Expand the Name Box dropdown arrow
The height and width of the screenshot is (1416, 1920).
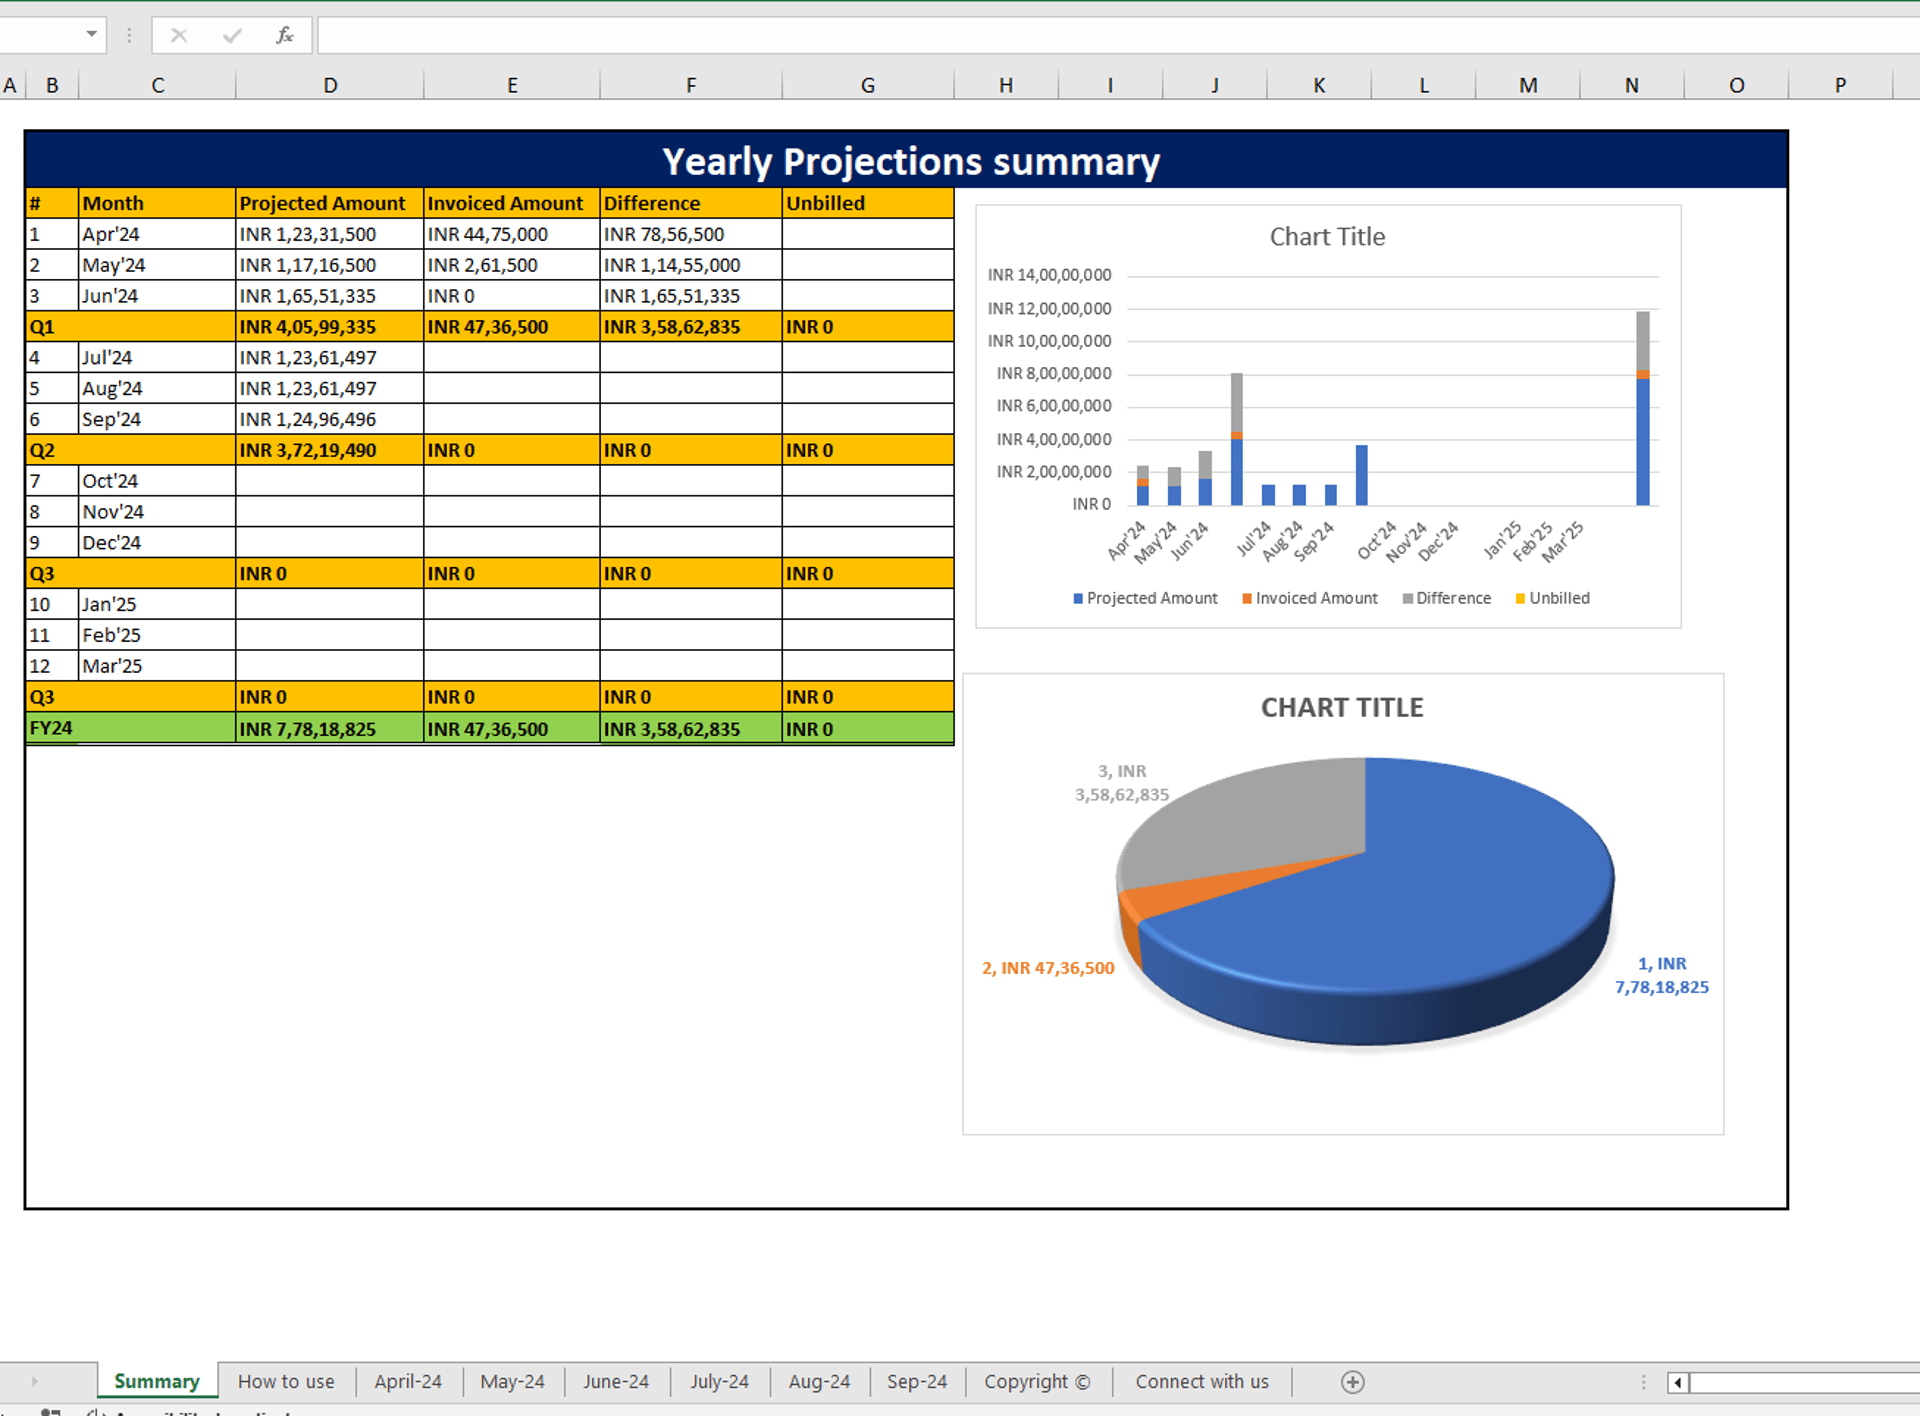tap(91, 34)
